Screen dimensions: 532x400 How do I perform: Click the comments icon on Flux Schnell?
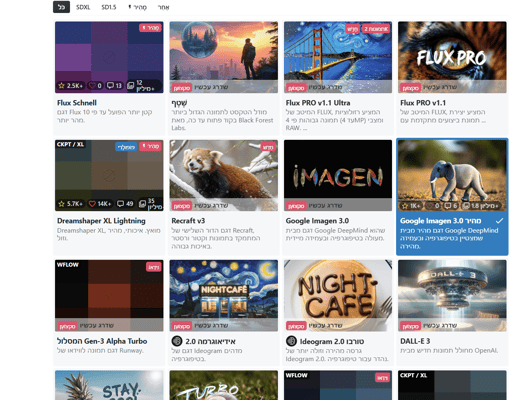point(111,85)
